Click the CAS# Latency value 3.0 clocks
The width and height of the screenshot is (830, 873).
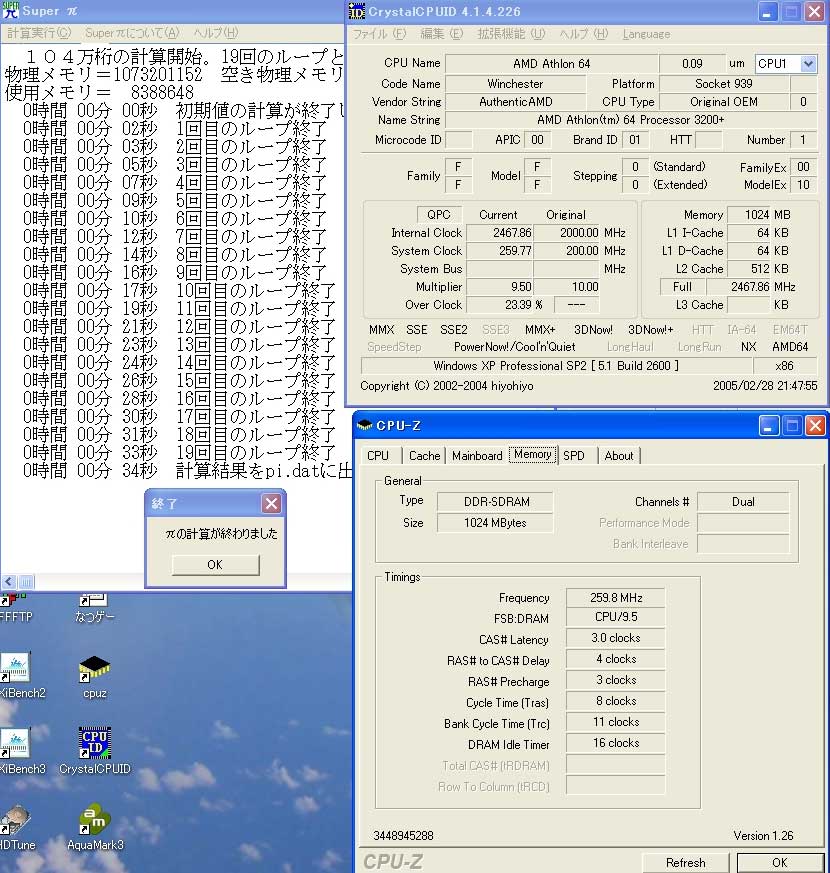pos(616,638)
